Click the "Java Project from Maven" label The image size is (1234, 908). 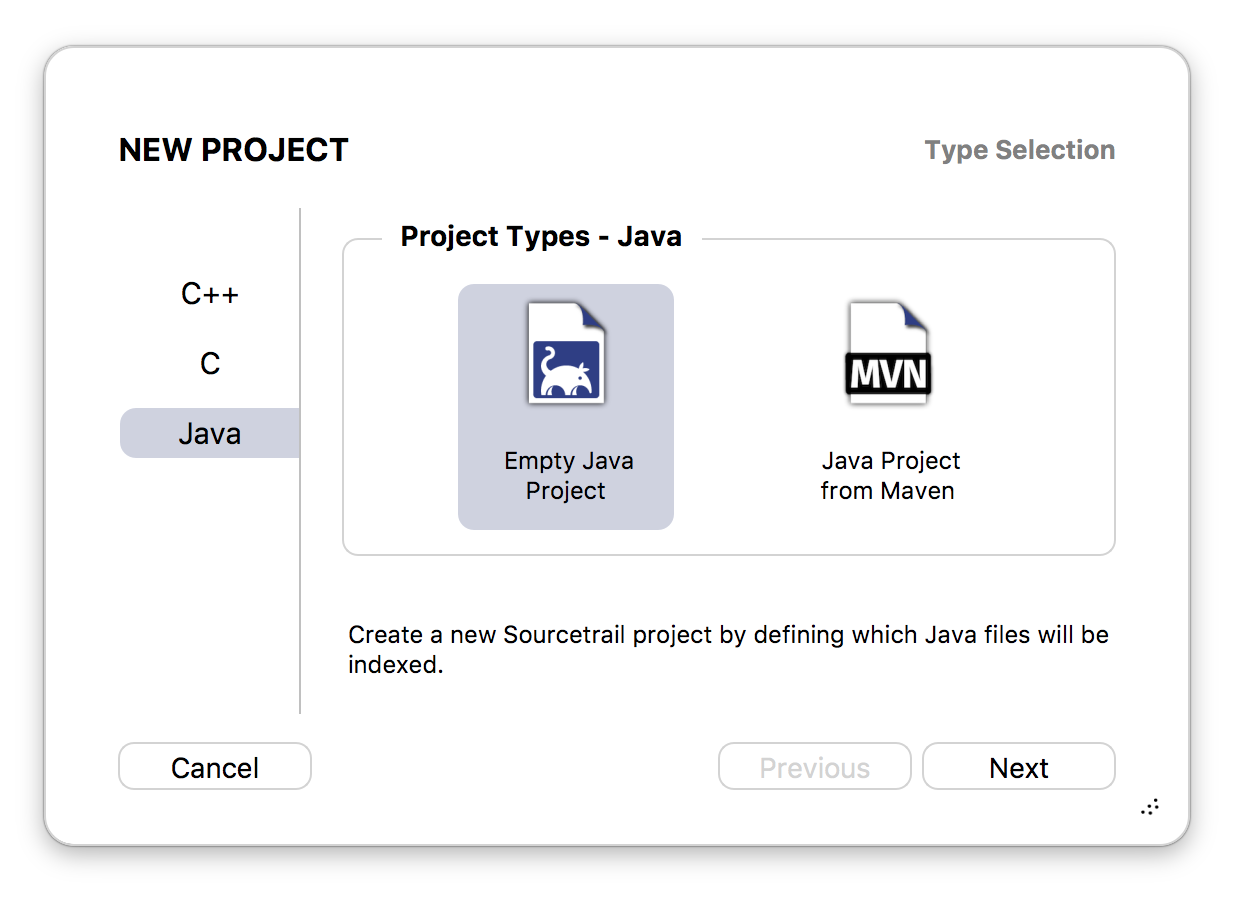(889, 476)
